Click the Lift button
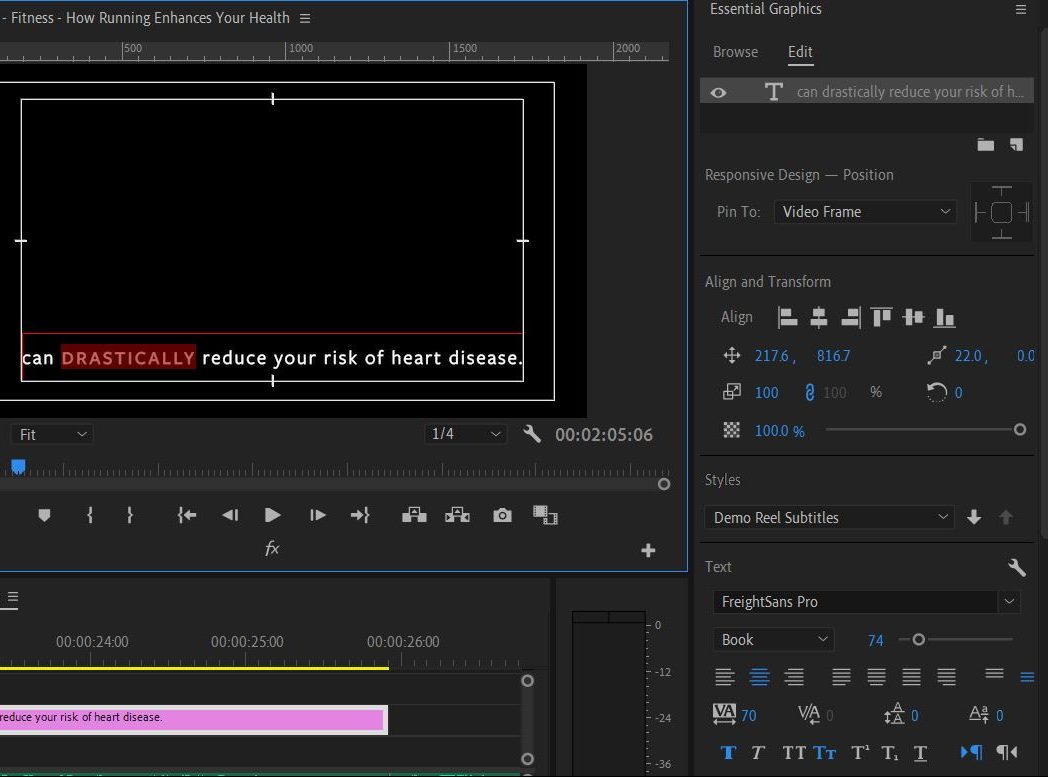Image resolution: width=1048 pixels, height=777 pixels. [414, 515]
